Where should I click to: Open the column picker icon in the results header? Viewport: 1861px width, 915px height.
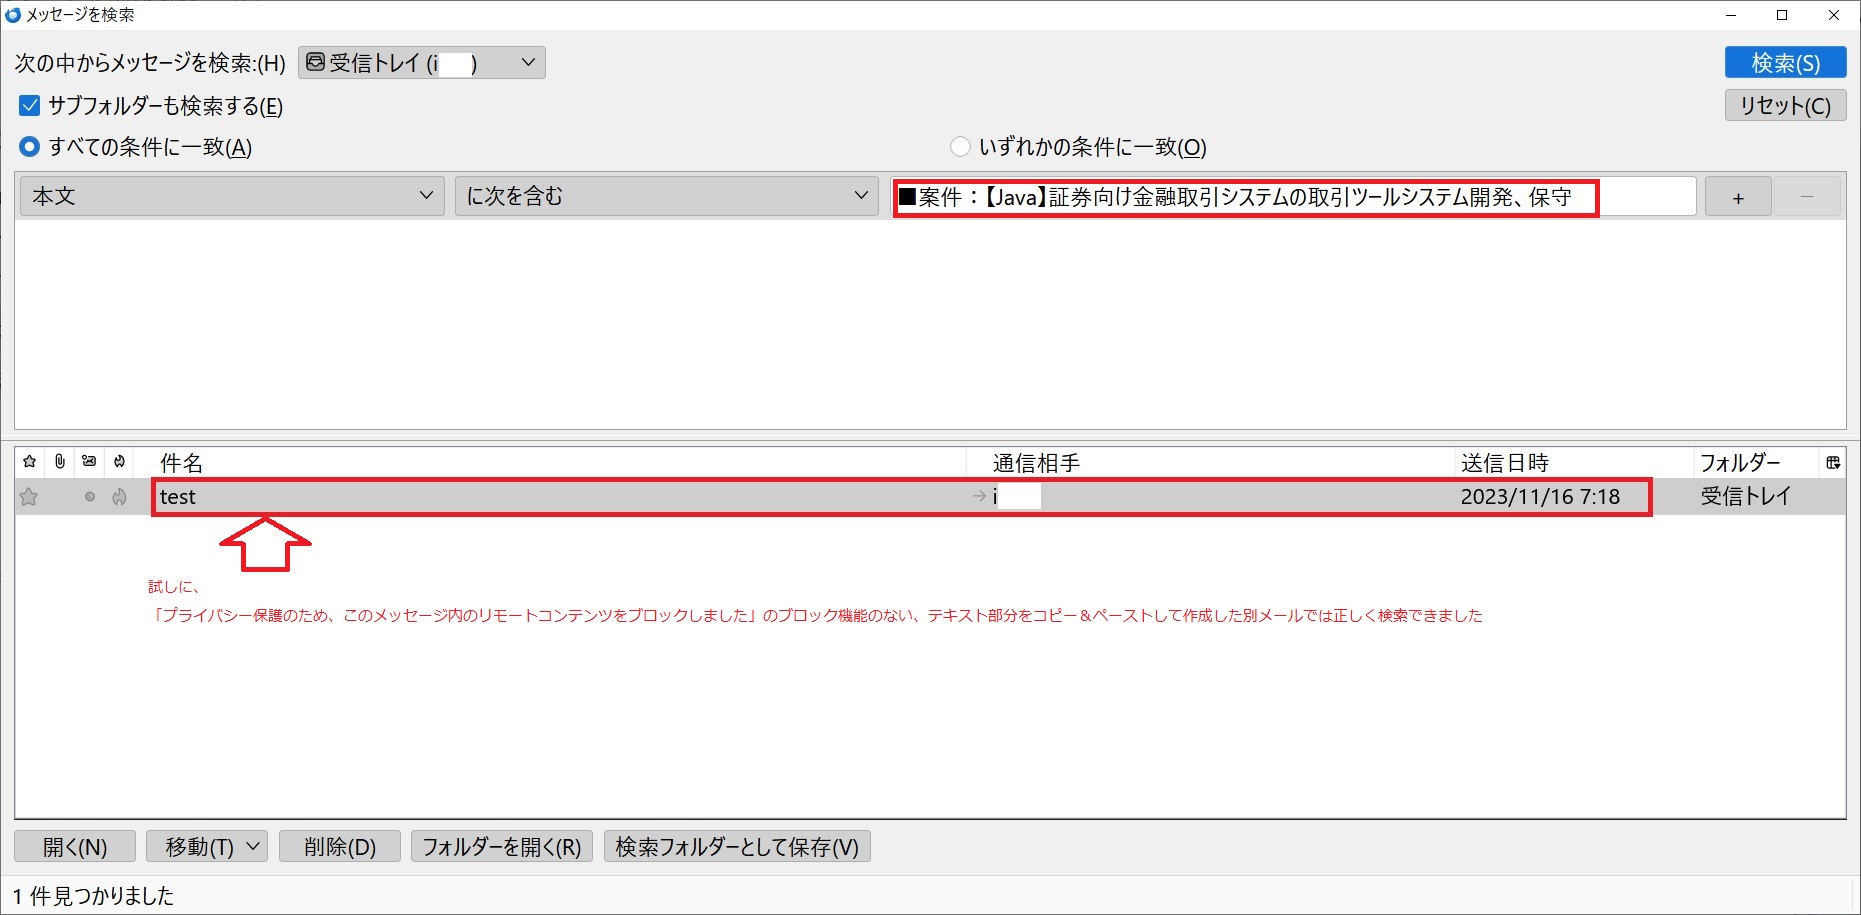tap(1832, 462)
